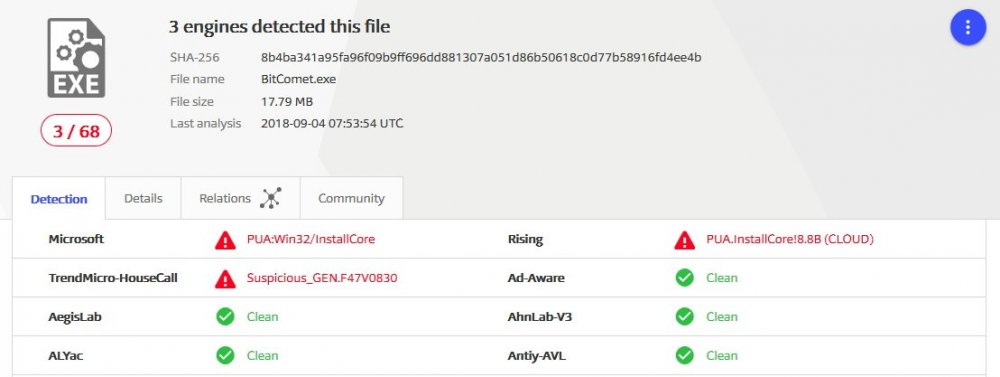
Task: Click the Antiy-AVL green checkmark icon
Action: [684, 355]
